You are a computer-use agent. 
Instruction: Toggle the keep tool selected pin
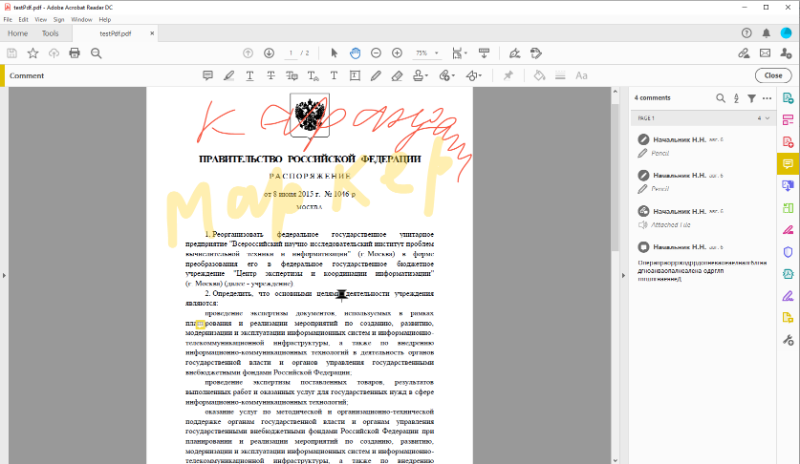click(x=508, y=75)
